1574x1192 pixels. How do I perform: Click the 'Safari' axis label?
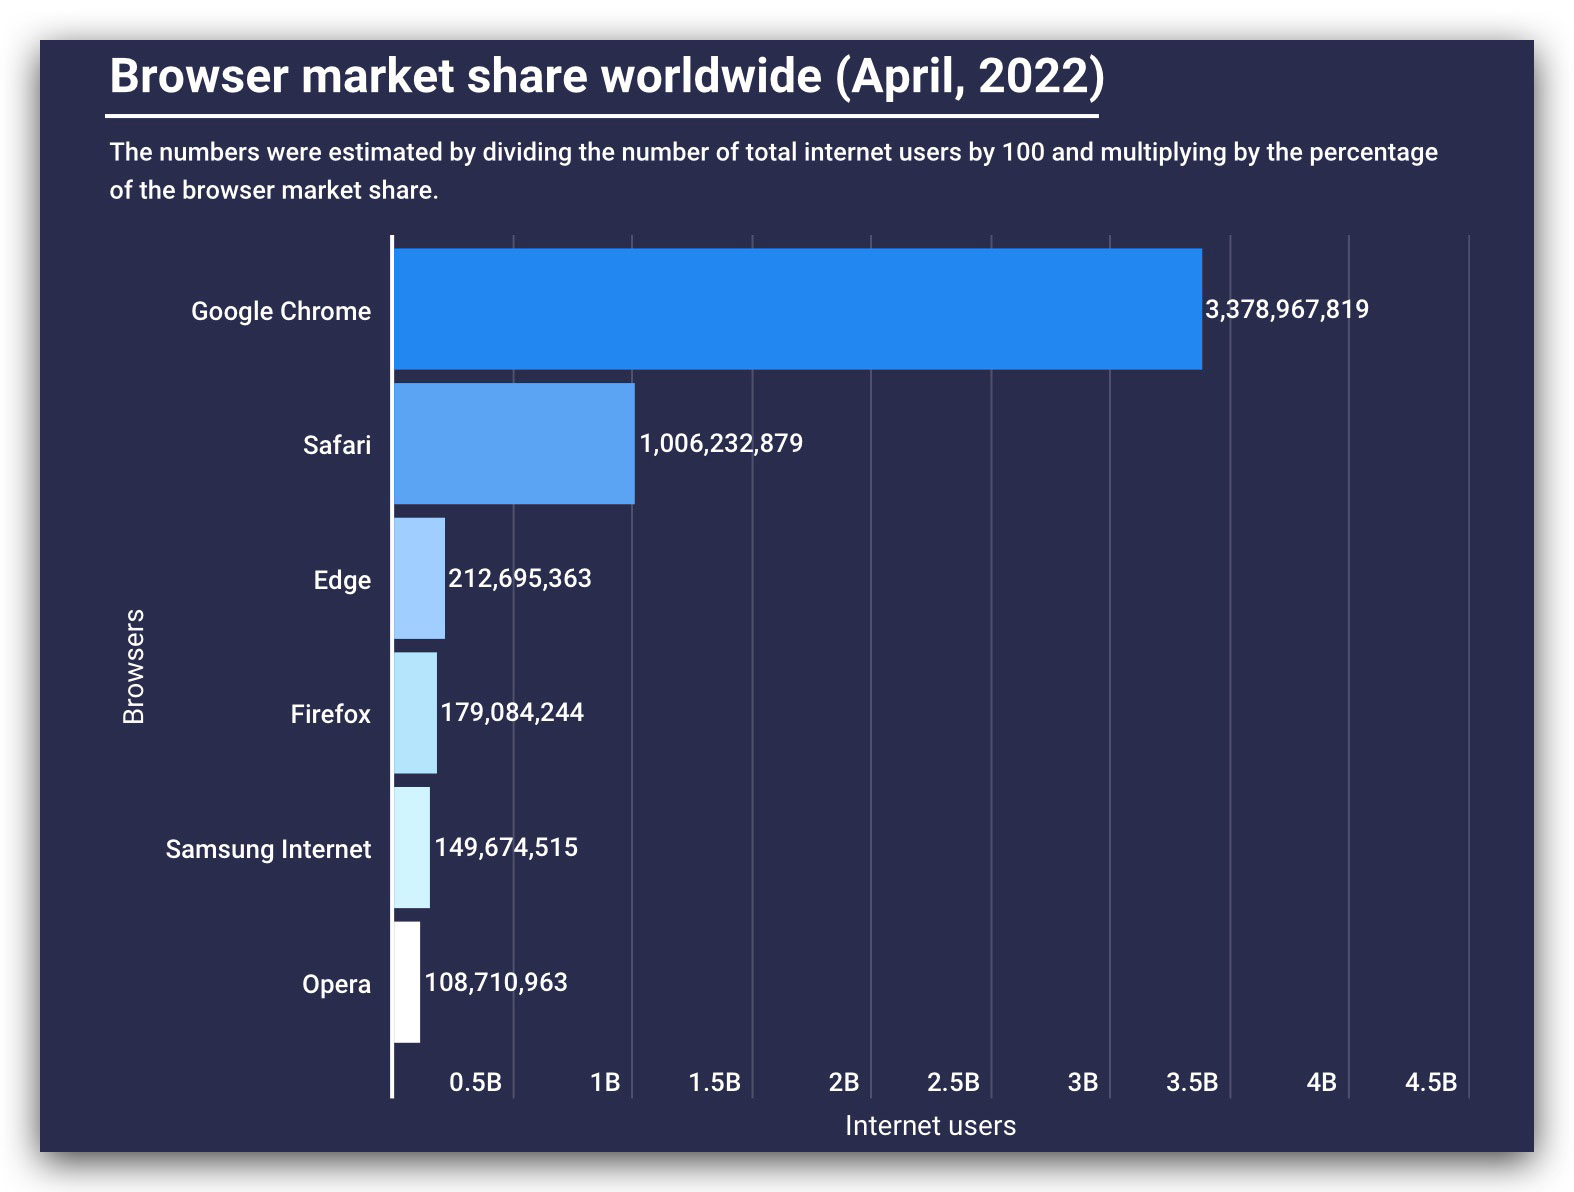[x=337, y=445]
